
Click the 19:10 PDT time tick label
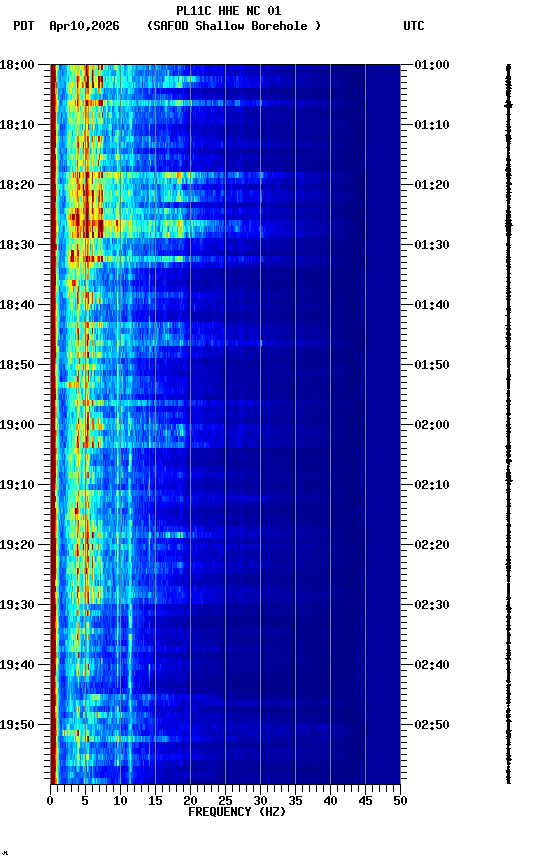[17, 485]
